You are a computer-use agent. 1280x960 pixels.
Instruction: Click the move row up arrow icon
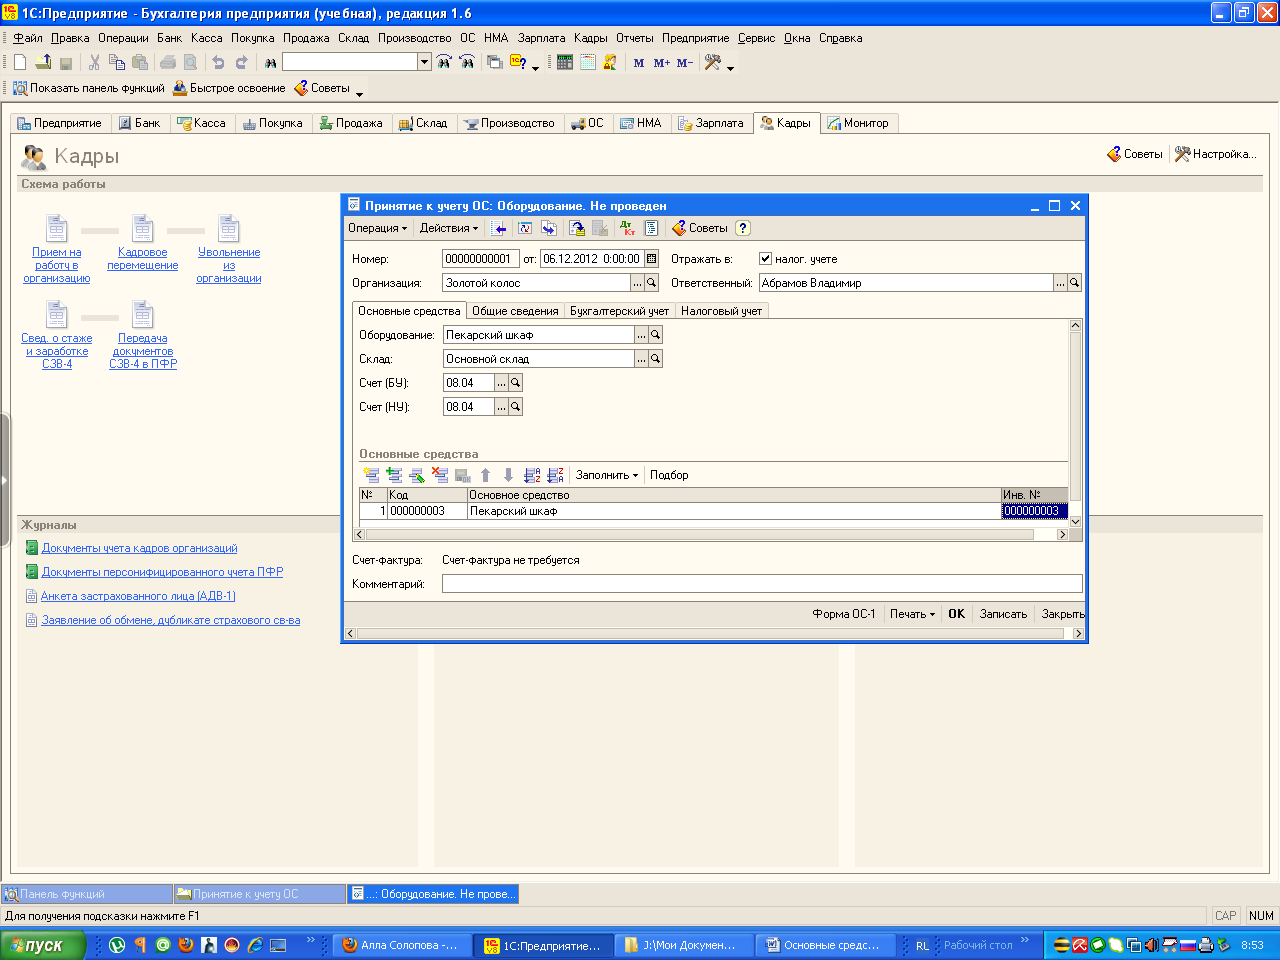pos(486,475)
